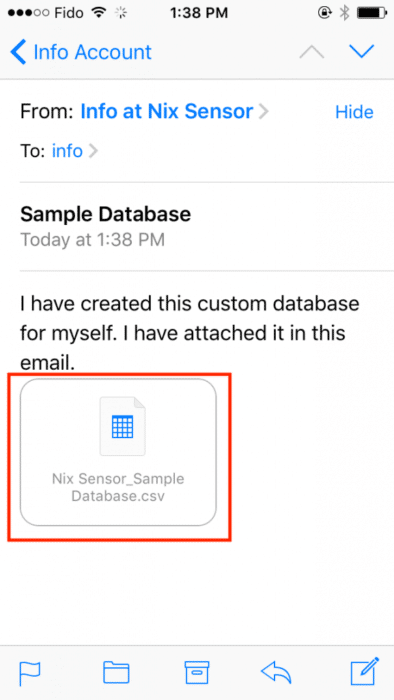394x700 pixels.
Task: Tap the Bluetooth icon in the status bar
Action: point(344,13)
